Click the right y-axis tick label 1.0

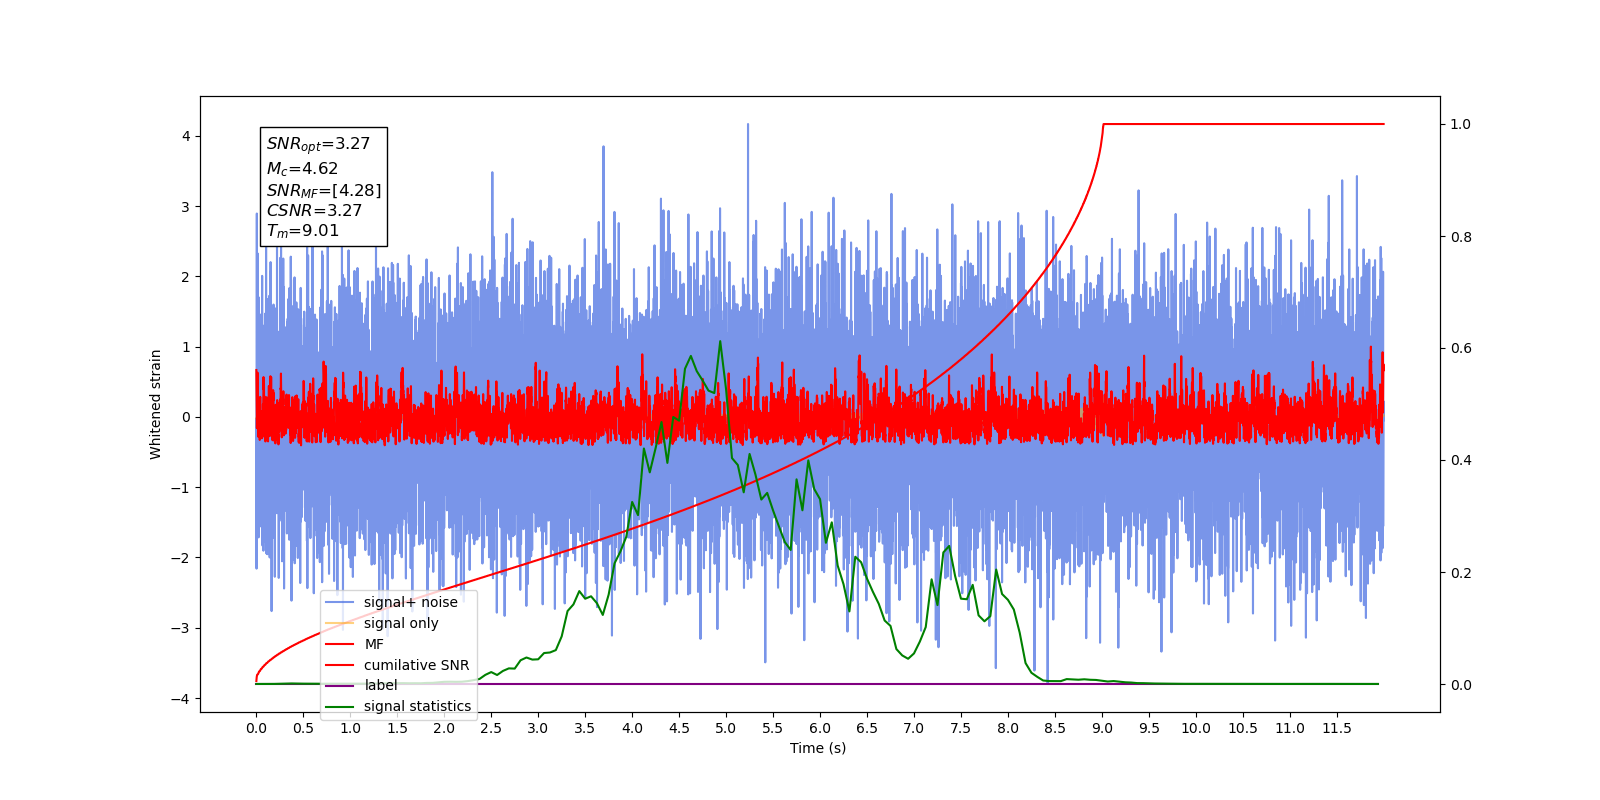point(1461,124)
